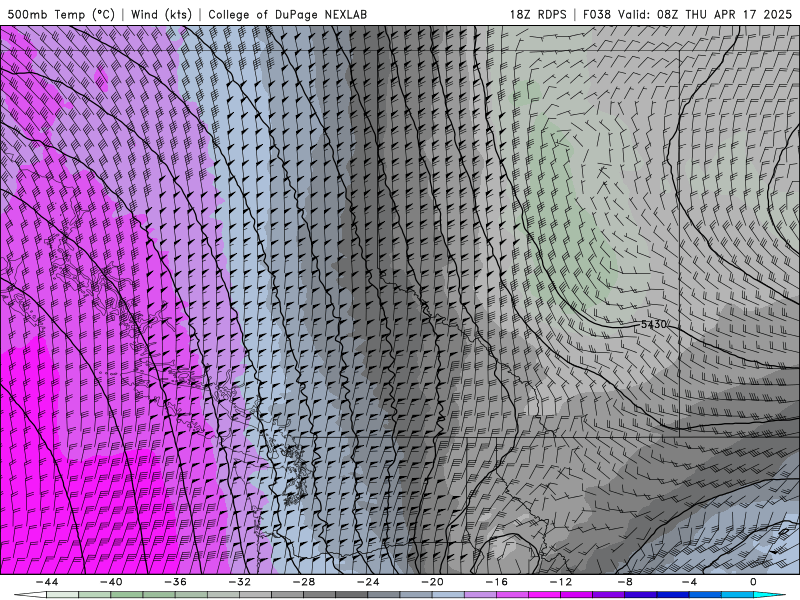
Task: Click the '-40' colorbar tick label
Action: point(111,582)
